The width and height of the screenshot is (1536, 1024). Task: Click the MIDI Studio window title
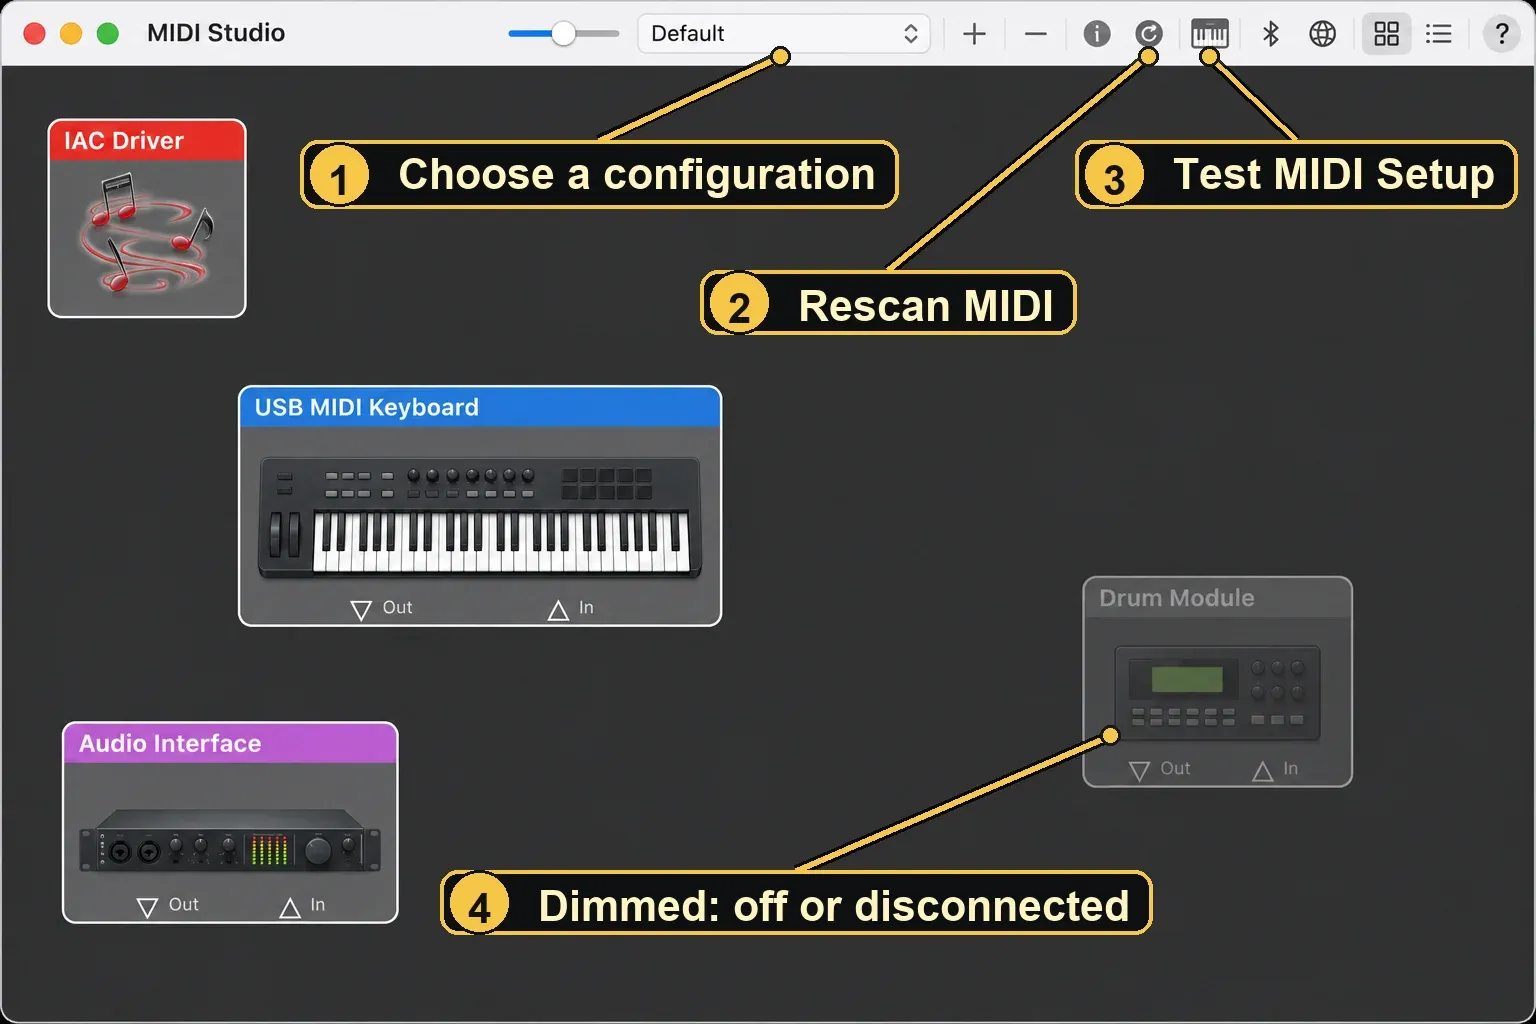click(x=216, y=33)
